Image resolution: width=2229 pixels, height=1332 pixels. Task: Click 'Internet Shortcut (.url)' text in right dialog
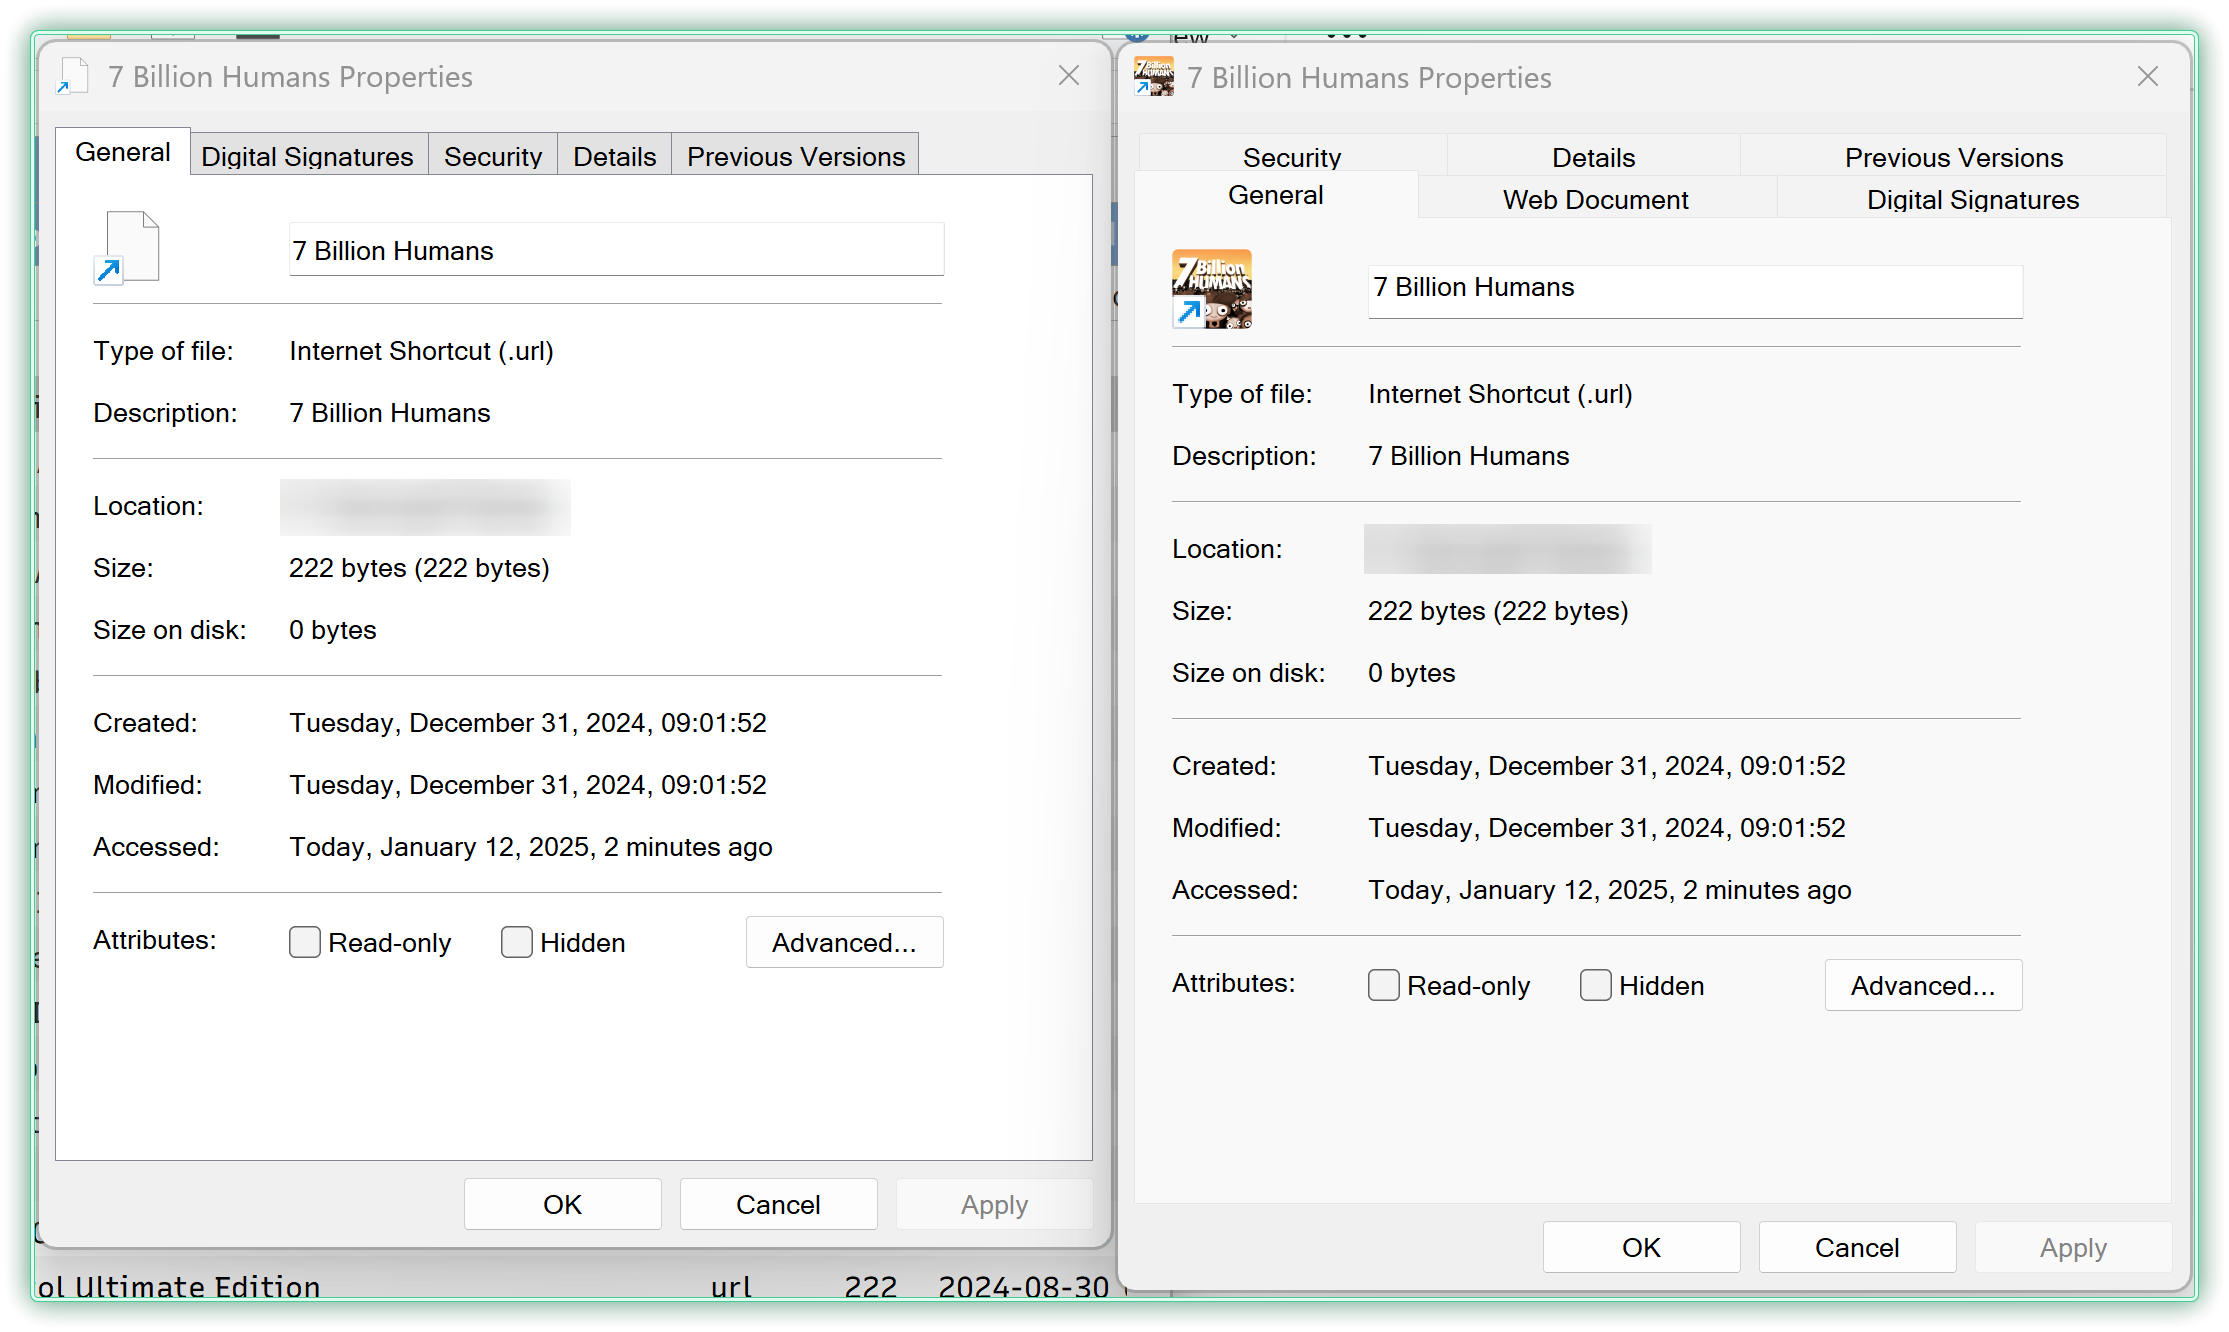point(1500,394)
